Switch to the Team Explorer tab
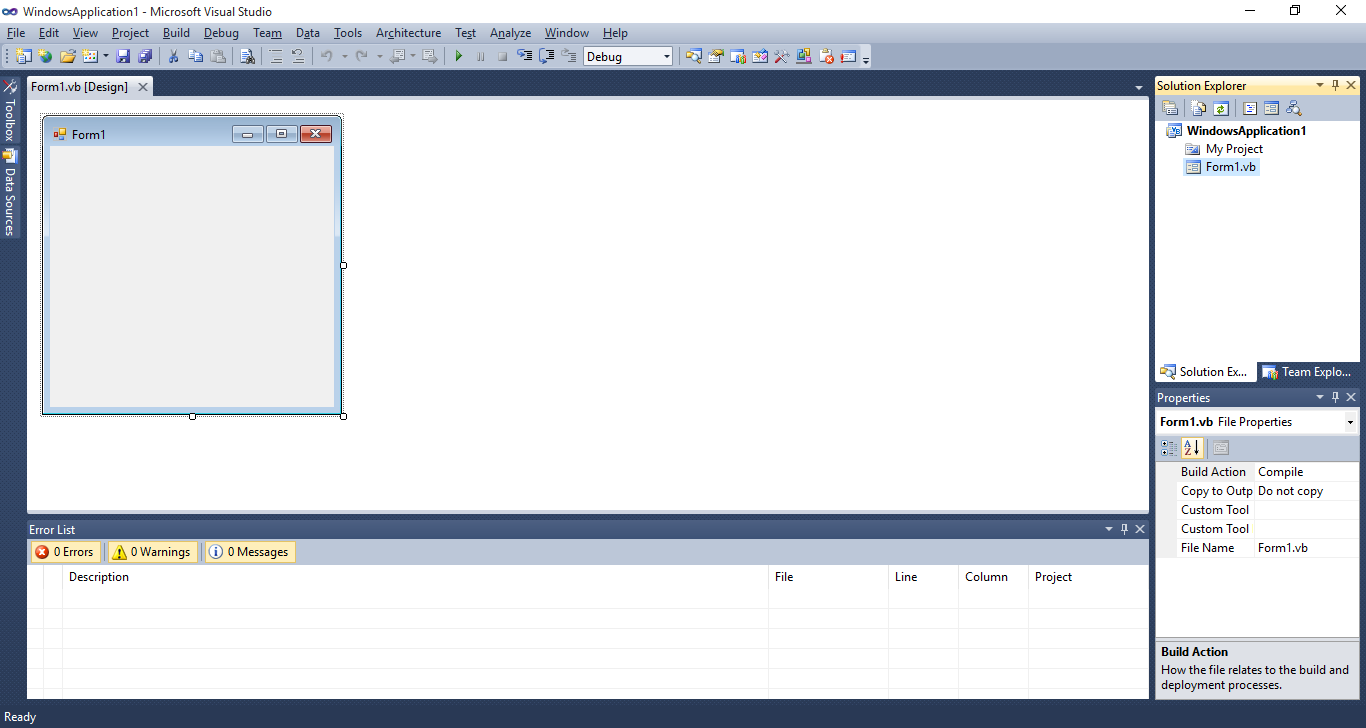Screen dimensions: 1366x728 click(1308, 371)
